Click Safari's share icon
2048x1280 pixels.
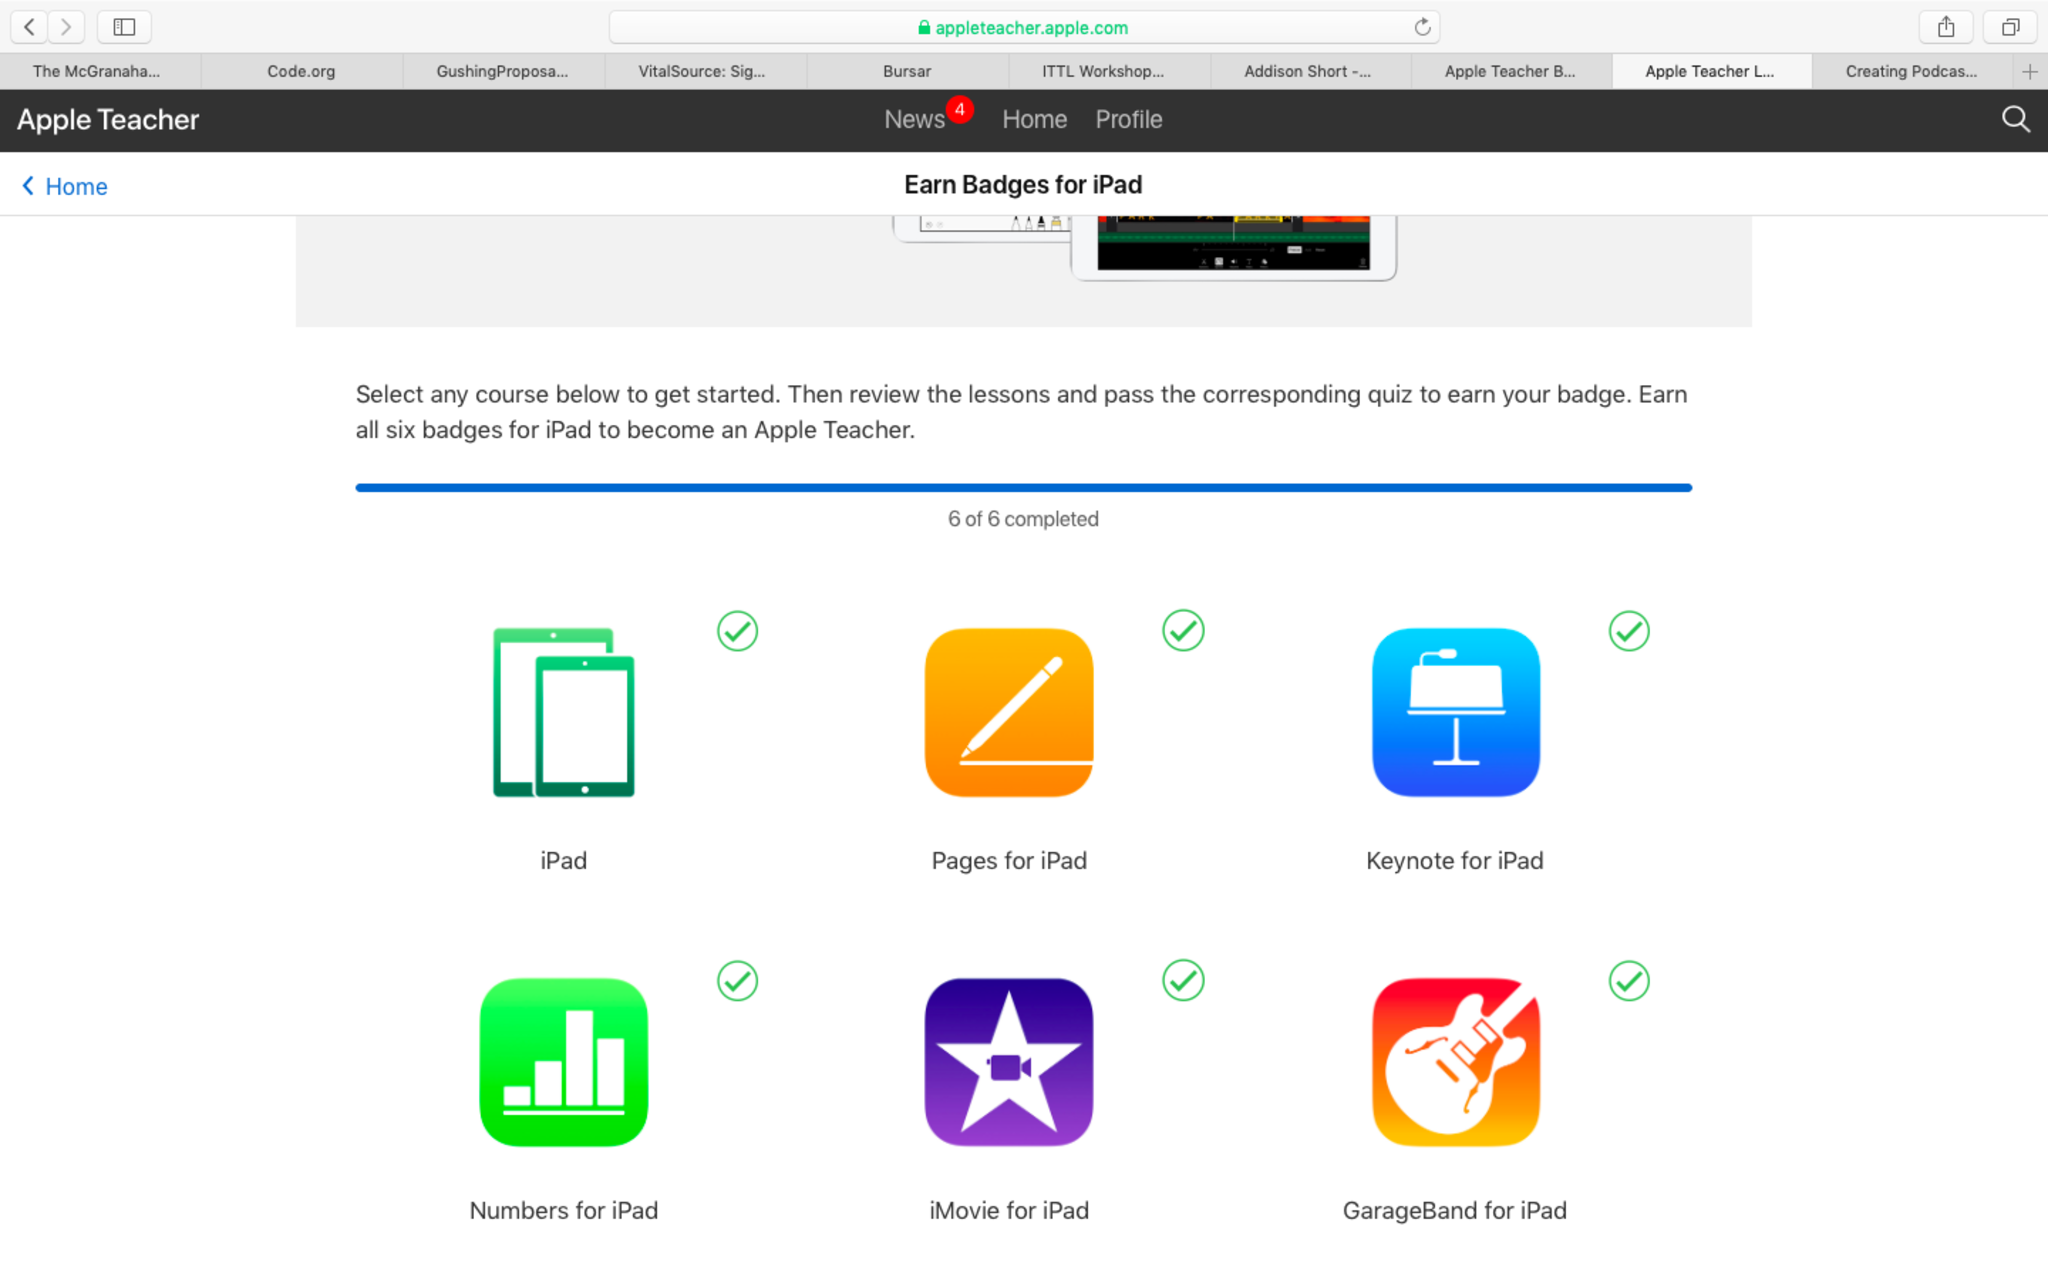1945,27
